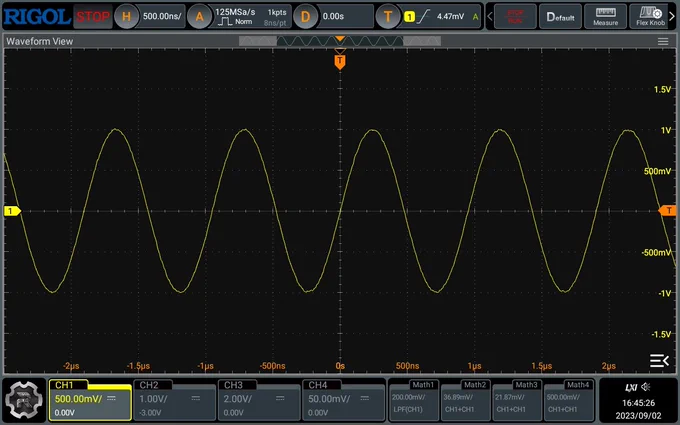Click the 1.5µs time axis label
Screen dimensions: 680x425
pyautogui.click(x=542, y=366)
